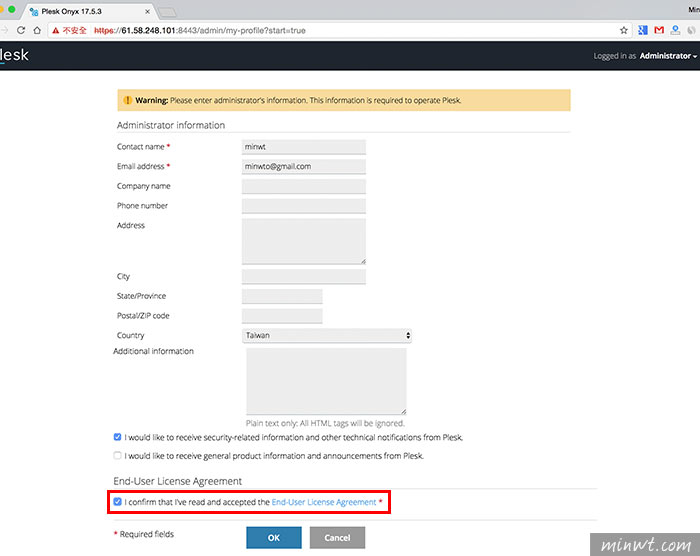Open the Administrator account dropdown
Image resolution: width=700 pixels, height=556 pixels.
[x=668, y=56]
